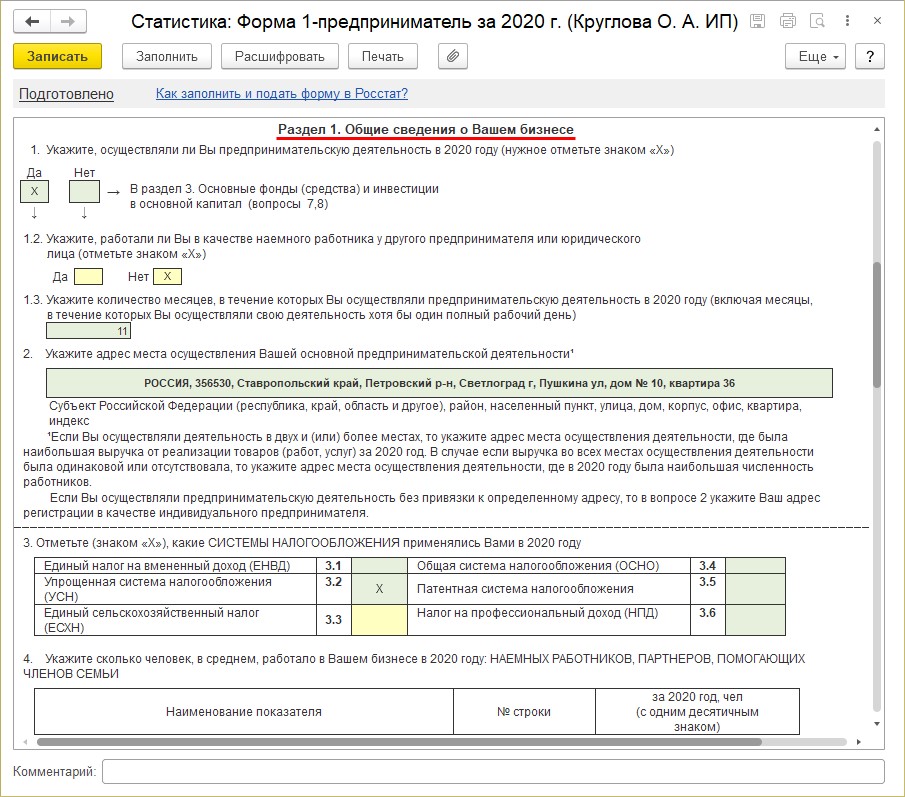The width and height of the screenshot is (905, 797).
Task: Toggle the Нет box in question 1.2
Action: (167, 277)
